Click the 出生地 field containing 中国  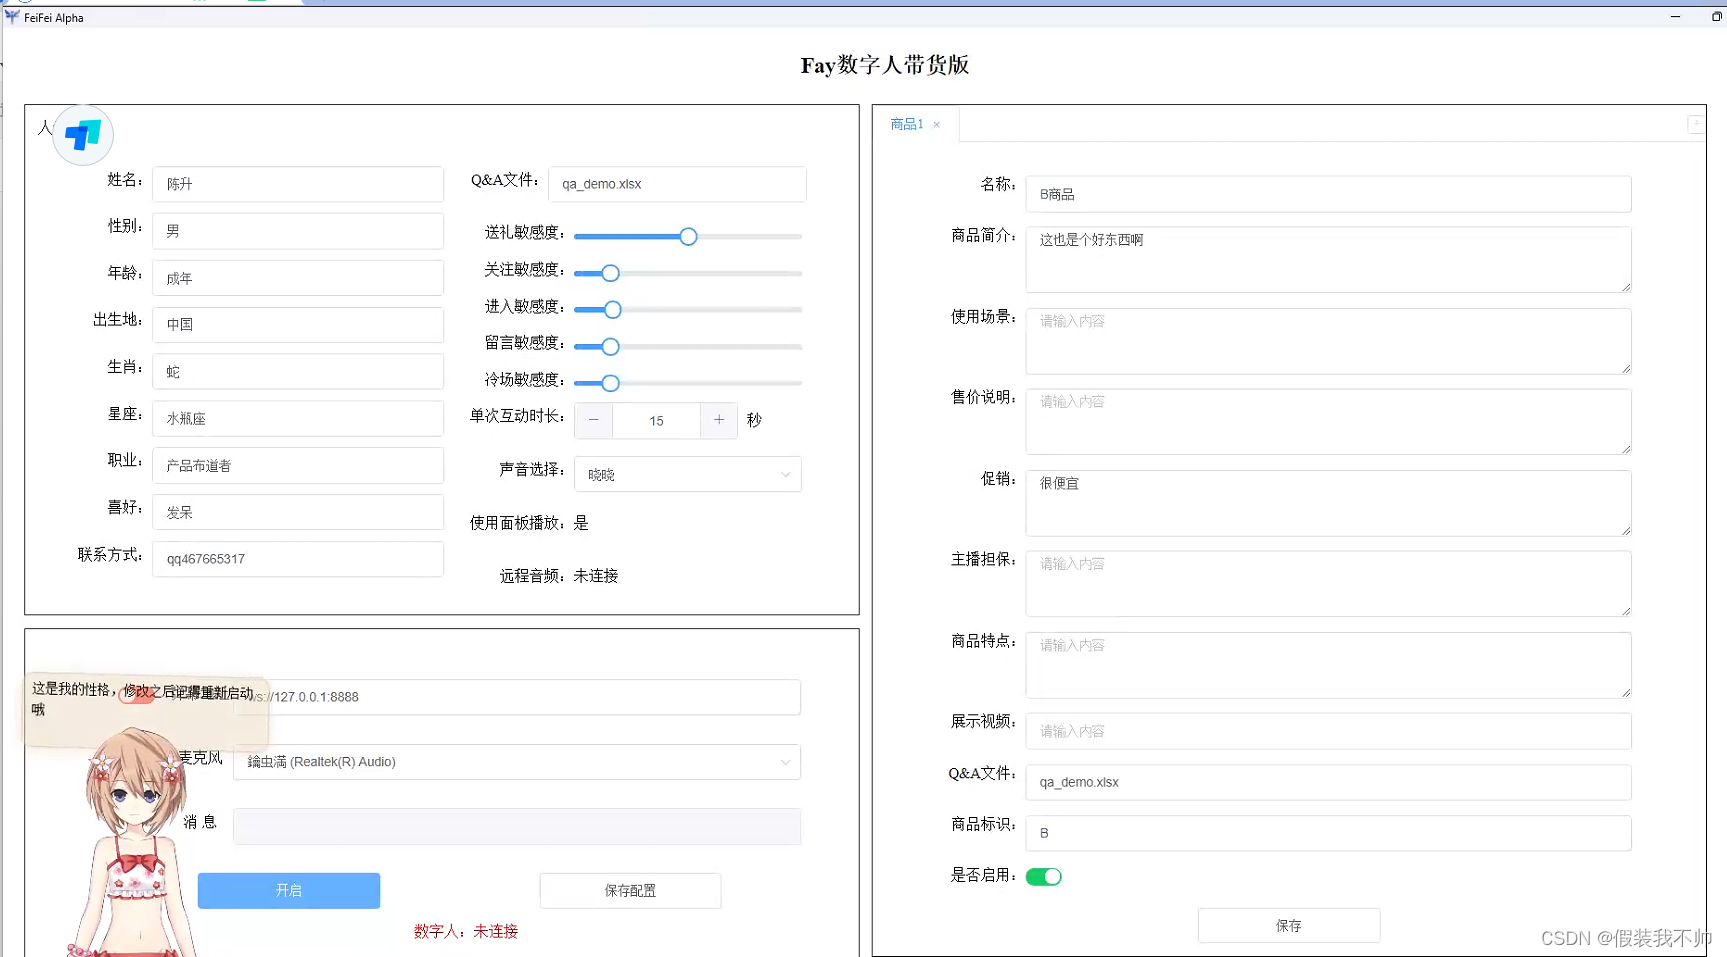point(298,325)
